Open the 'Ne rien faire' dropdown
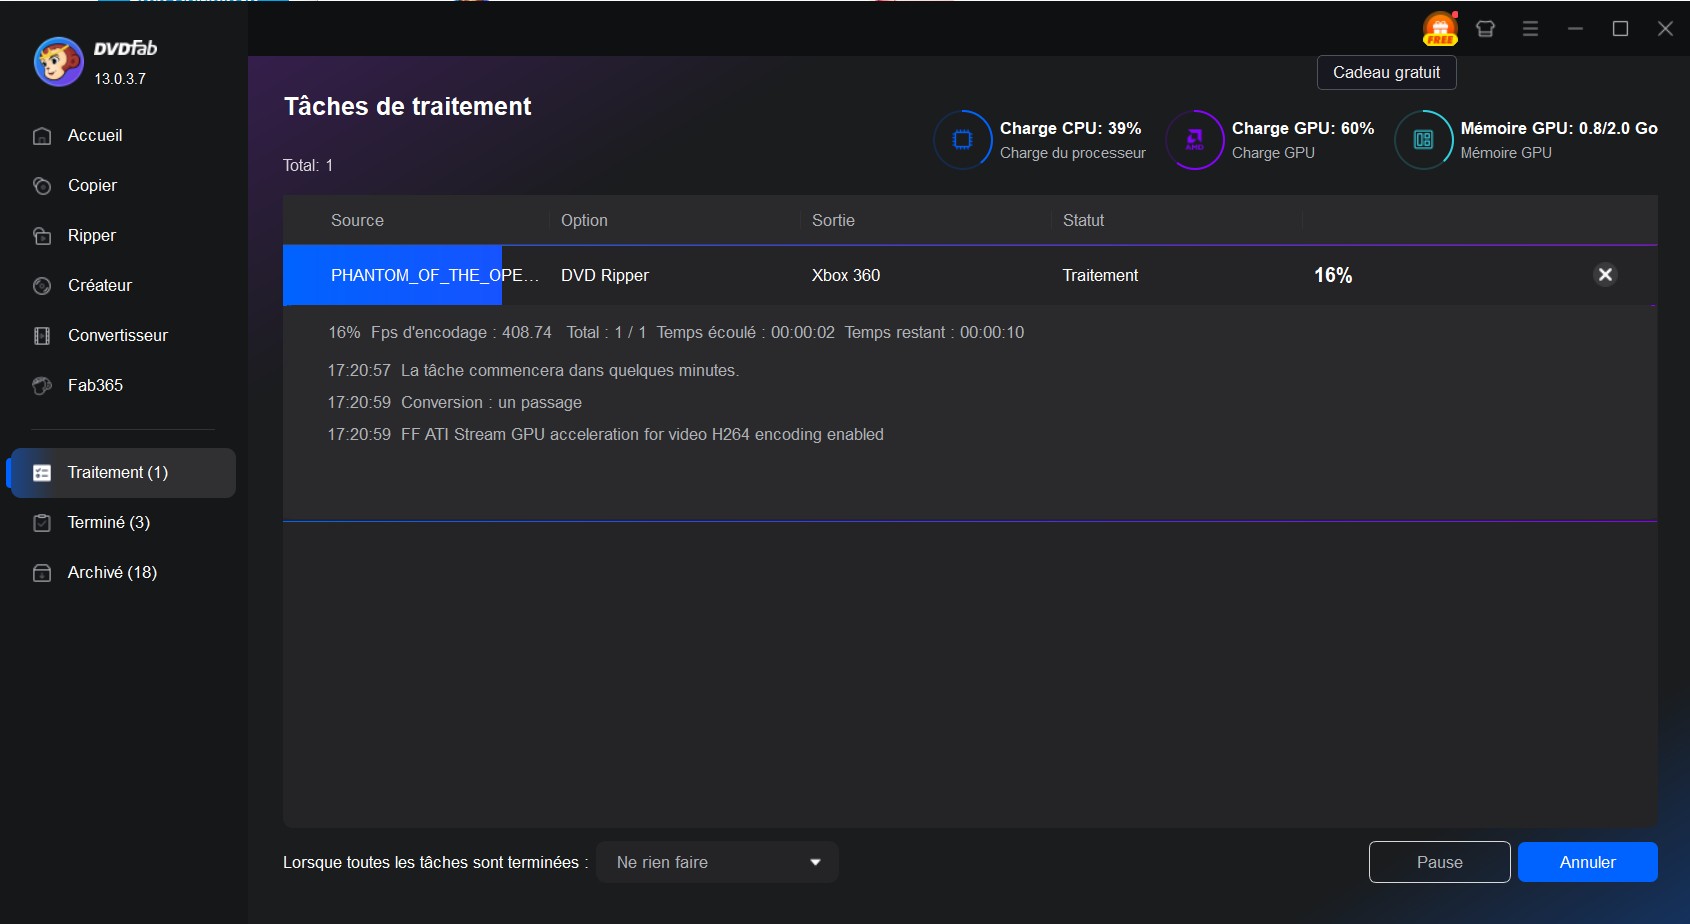Viewport: 1690px width, 924px height. point(717,861)
